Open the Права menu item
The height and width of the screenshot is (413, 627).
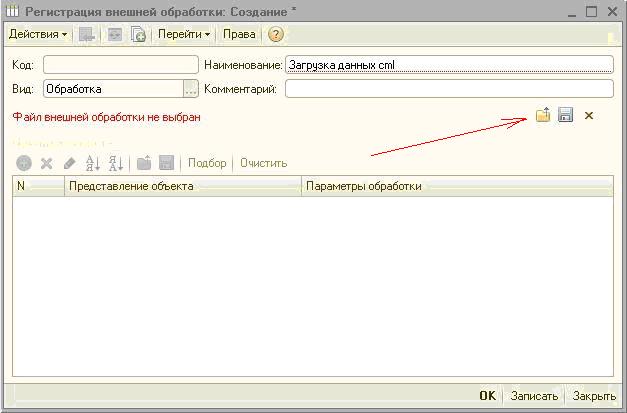(238, 34)
